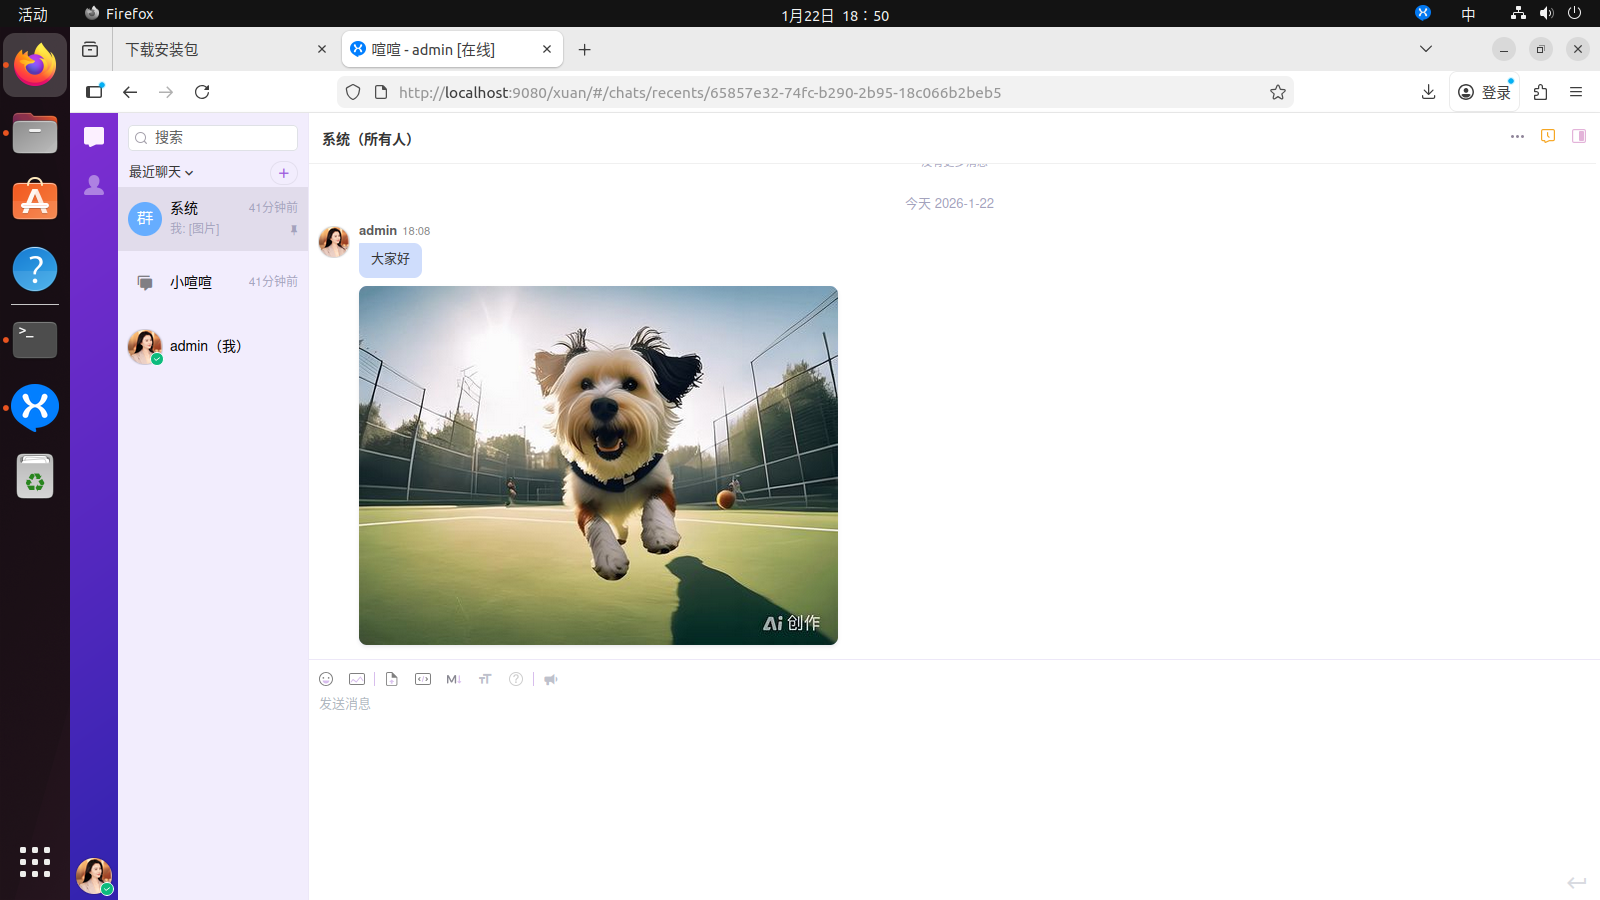The image size is (1600, 900).
Task: Open the dog image in the chat
Action: point(598,465)
